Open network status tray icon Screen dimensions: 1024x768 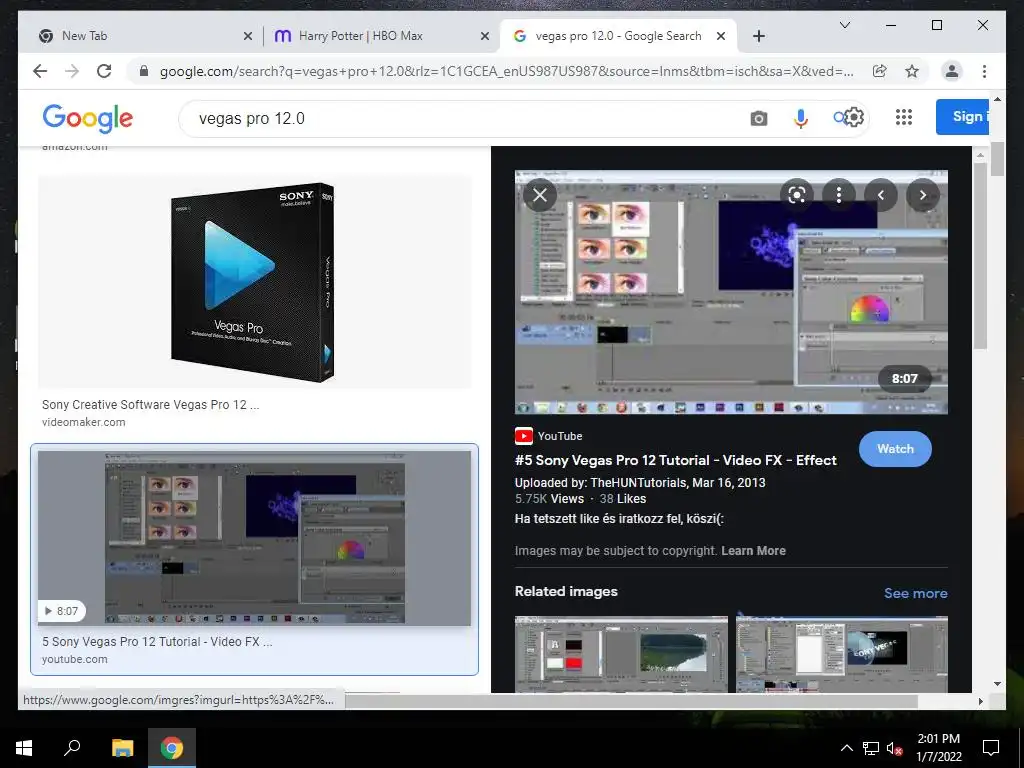tap(870, 748)
